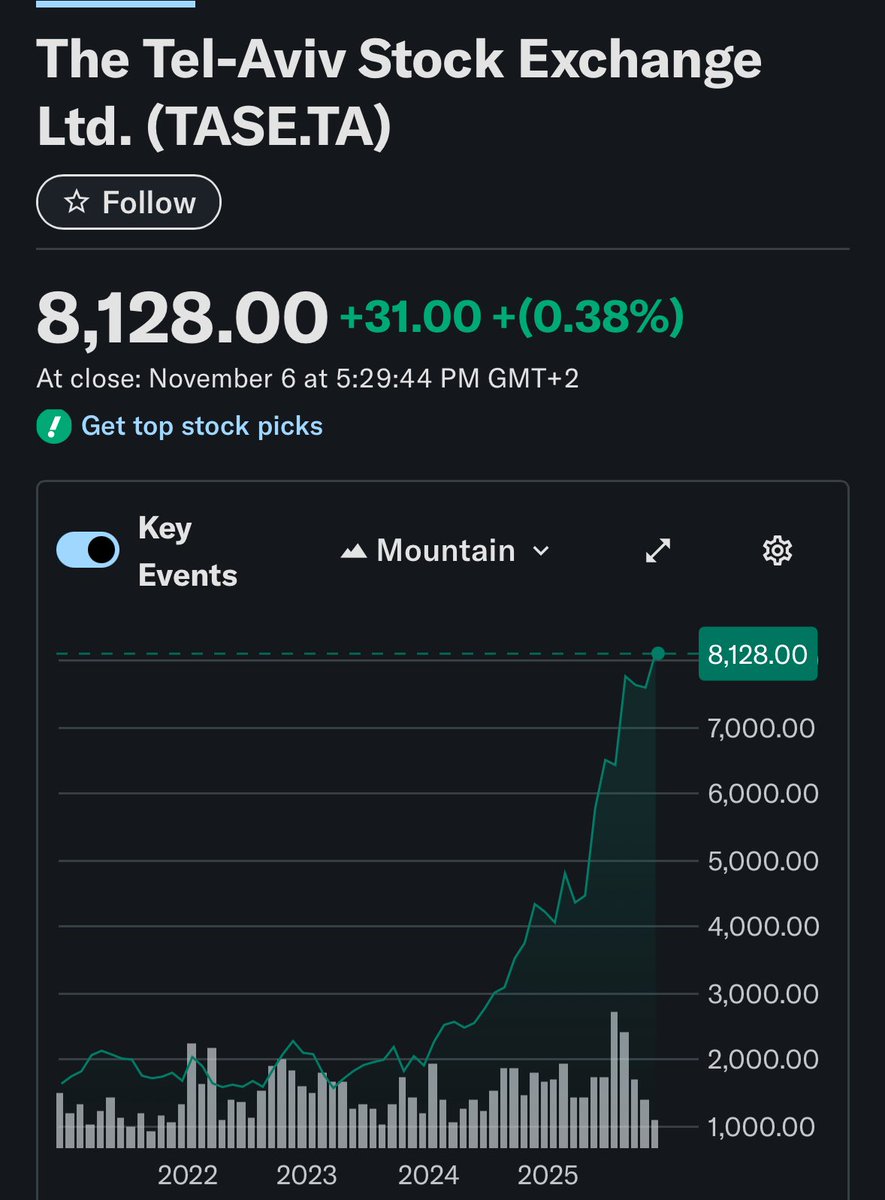Click the 7,000.00 axis value

[x=763, y=727]
